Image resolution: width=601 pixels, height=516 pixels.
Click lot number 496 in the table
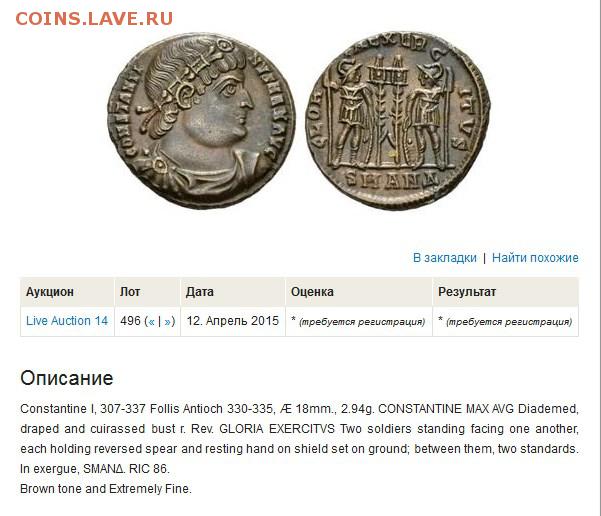tap(130, 320)
